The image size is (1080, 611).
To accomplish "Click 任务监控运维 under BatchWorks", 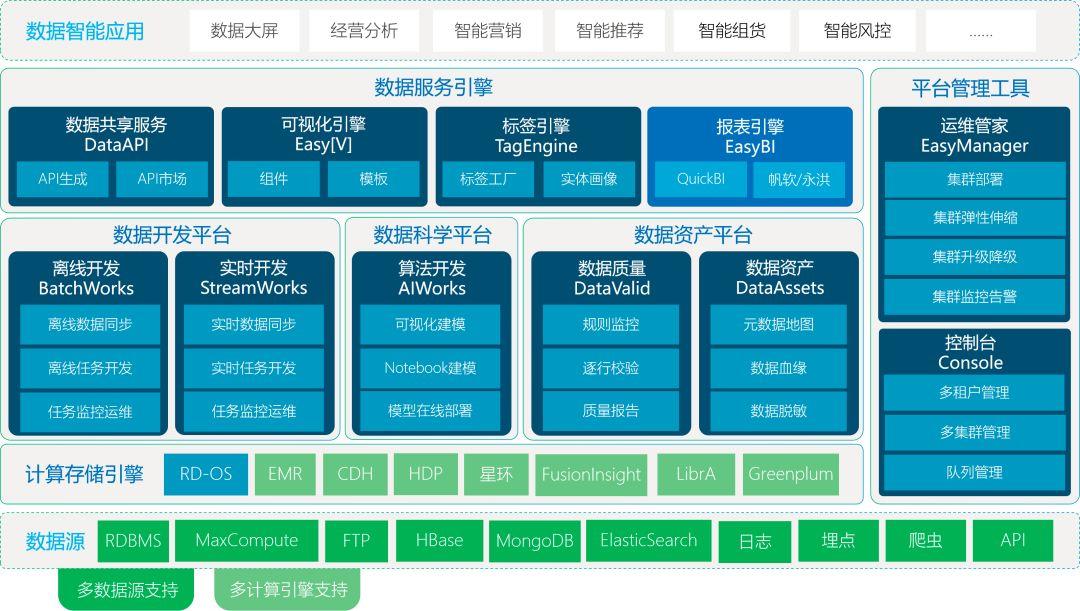I will [x=90, y=412].
